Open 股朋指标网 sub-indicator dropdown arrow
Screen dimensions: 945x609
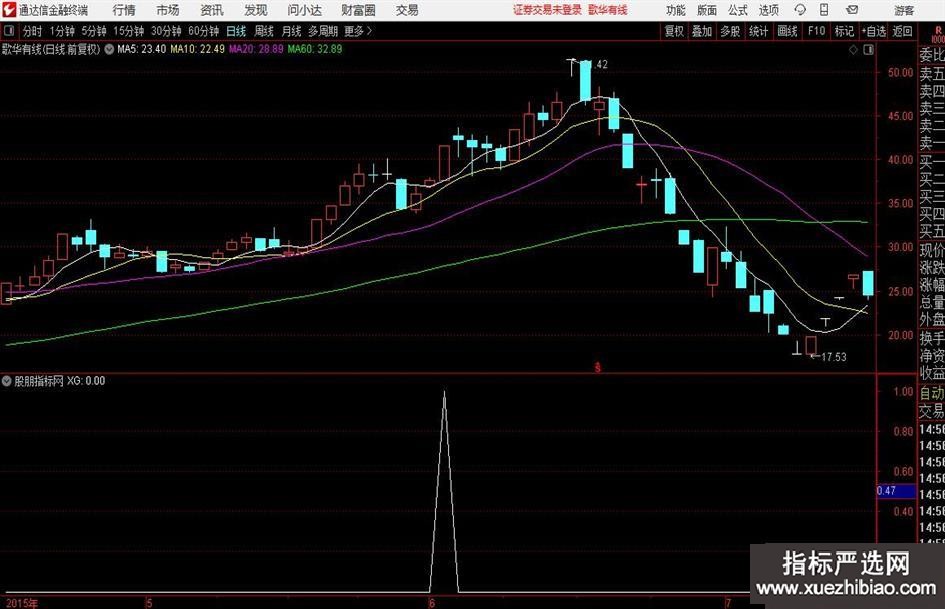(x=7, y=381)
